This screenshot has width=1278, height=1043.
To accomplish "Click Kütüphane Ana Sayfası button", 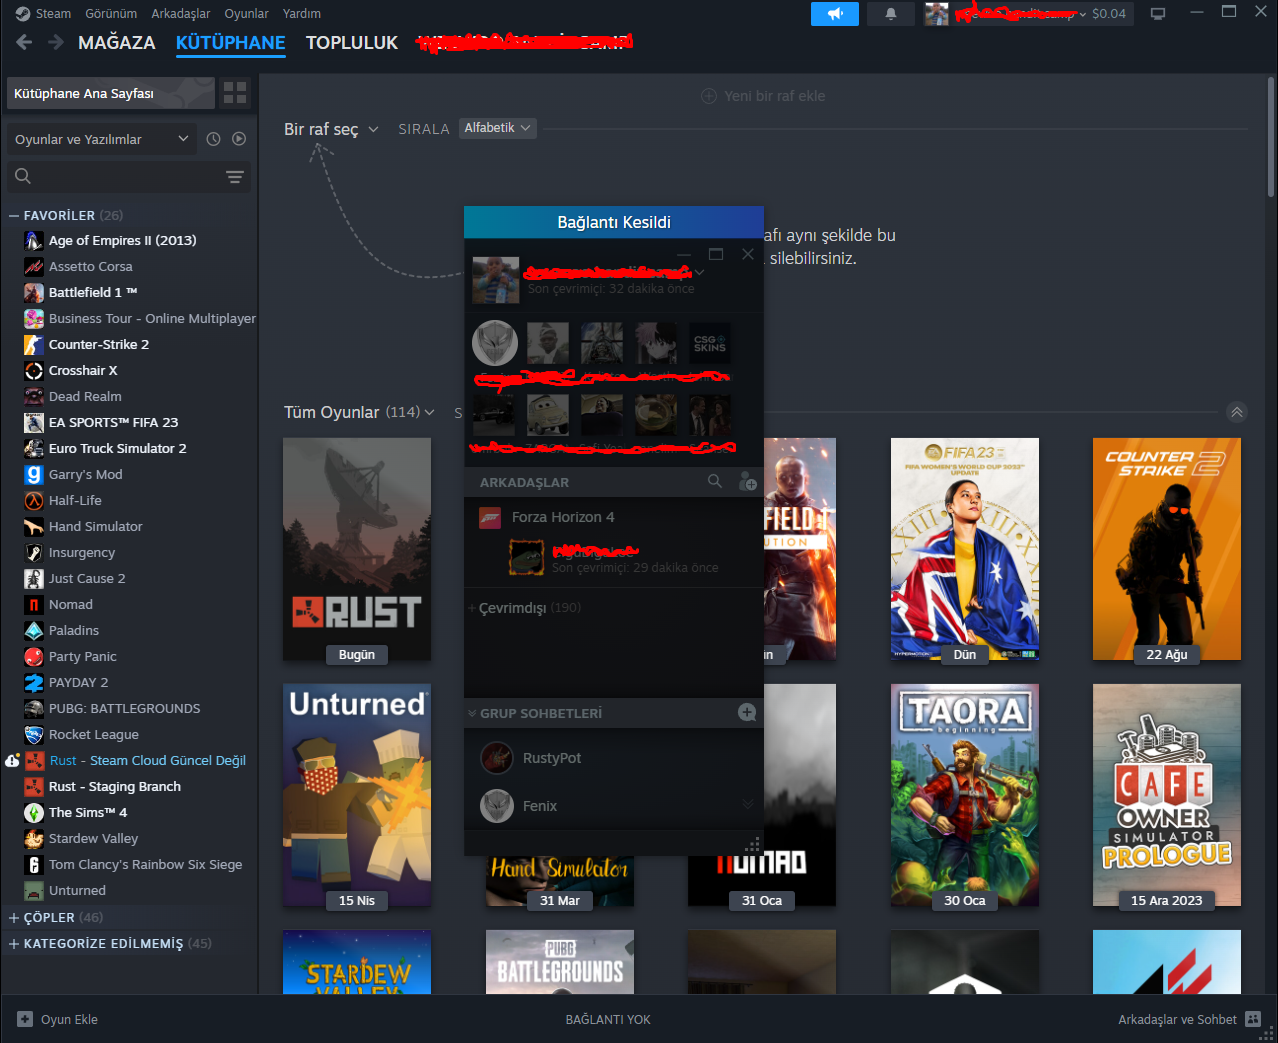I will [110, 93].
